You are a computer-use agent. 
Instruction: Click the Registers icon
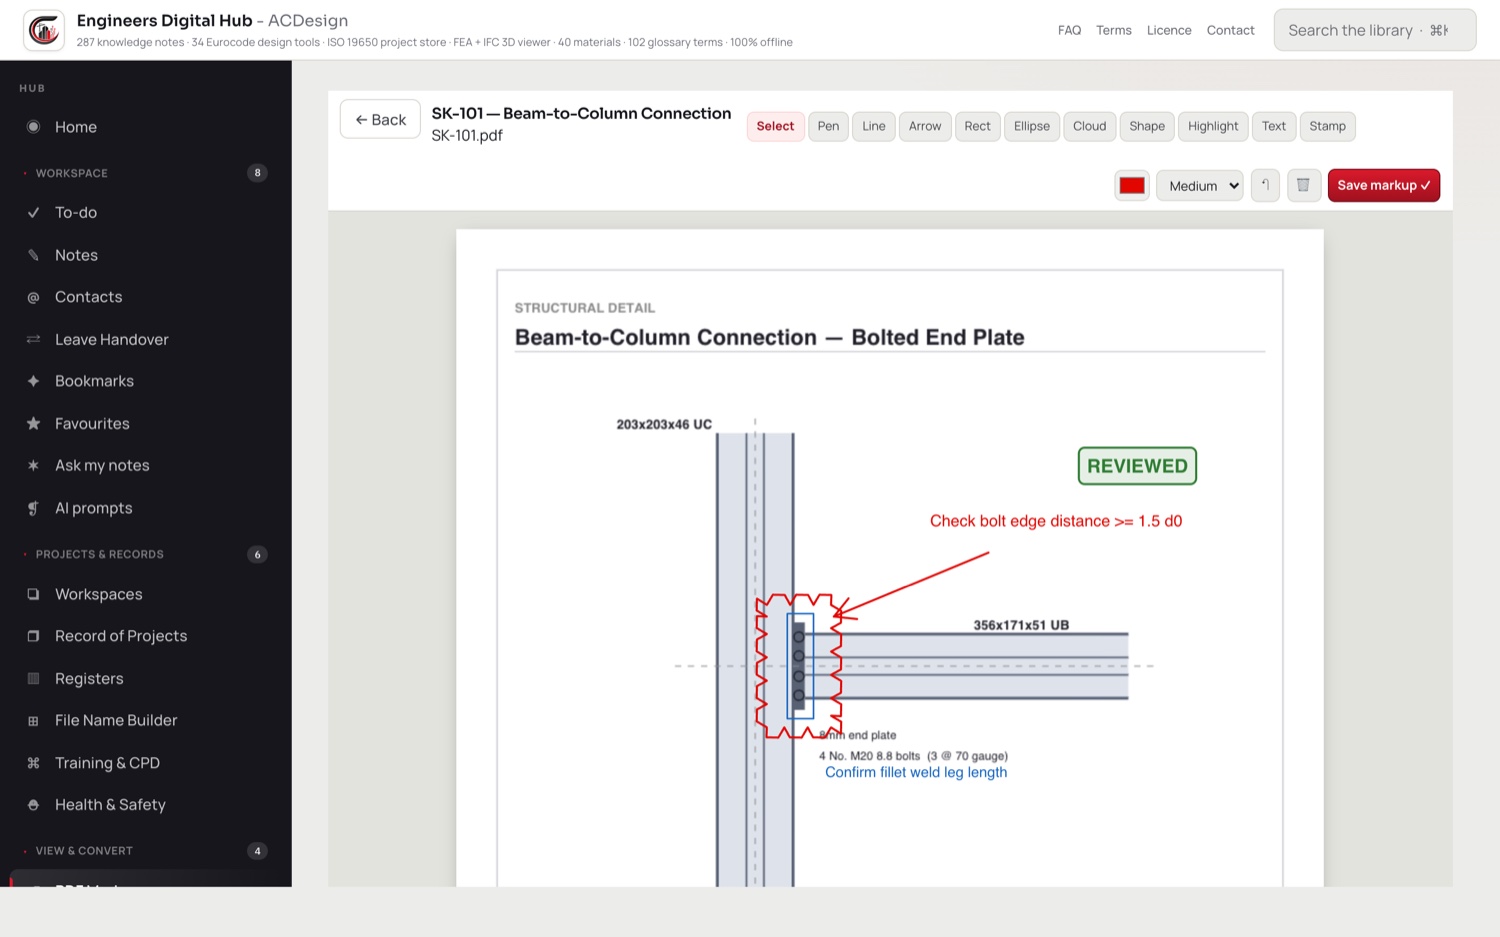click(x=33, y=678)
